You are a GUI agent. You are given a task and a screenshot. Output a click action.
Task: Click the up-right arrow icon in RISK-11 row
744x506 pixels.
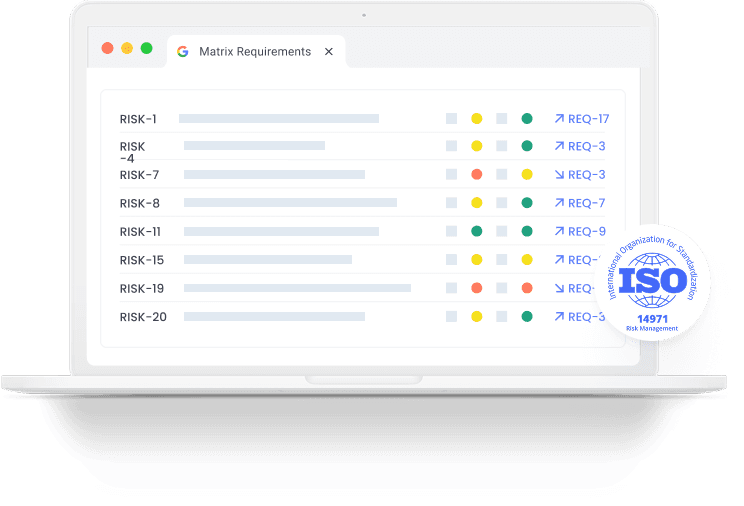tap(559, 232)
